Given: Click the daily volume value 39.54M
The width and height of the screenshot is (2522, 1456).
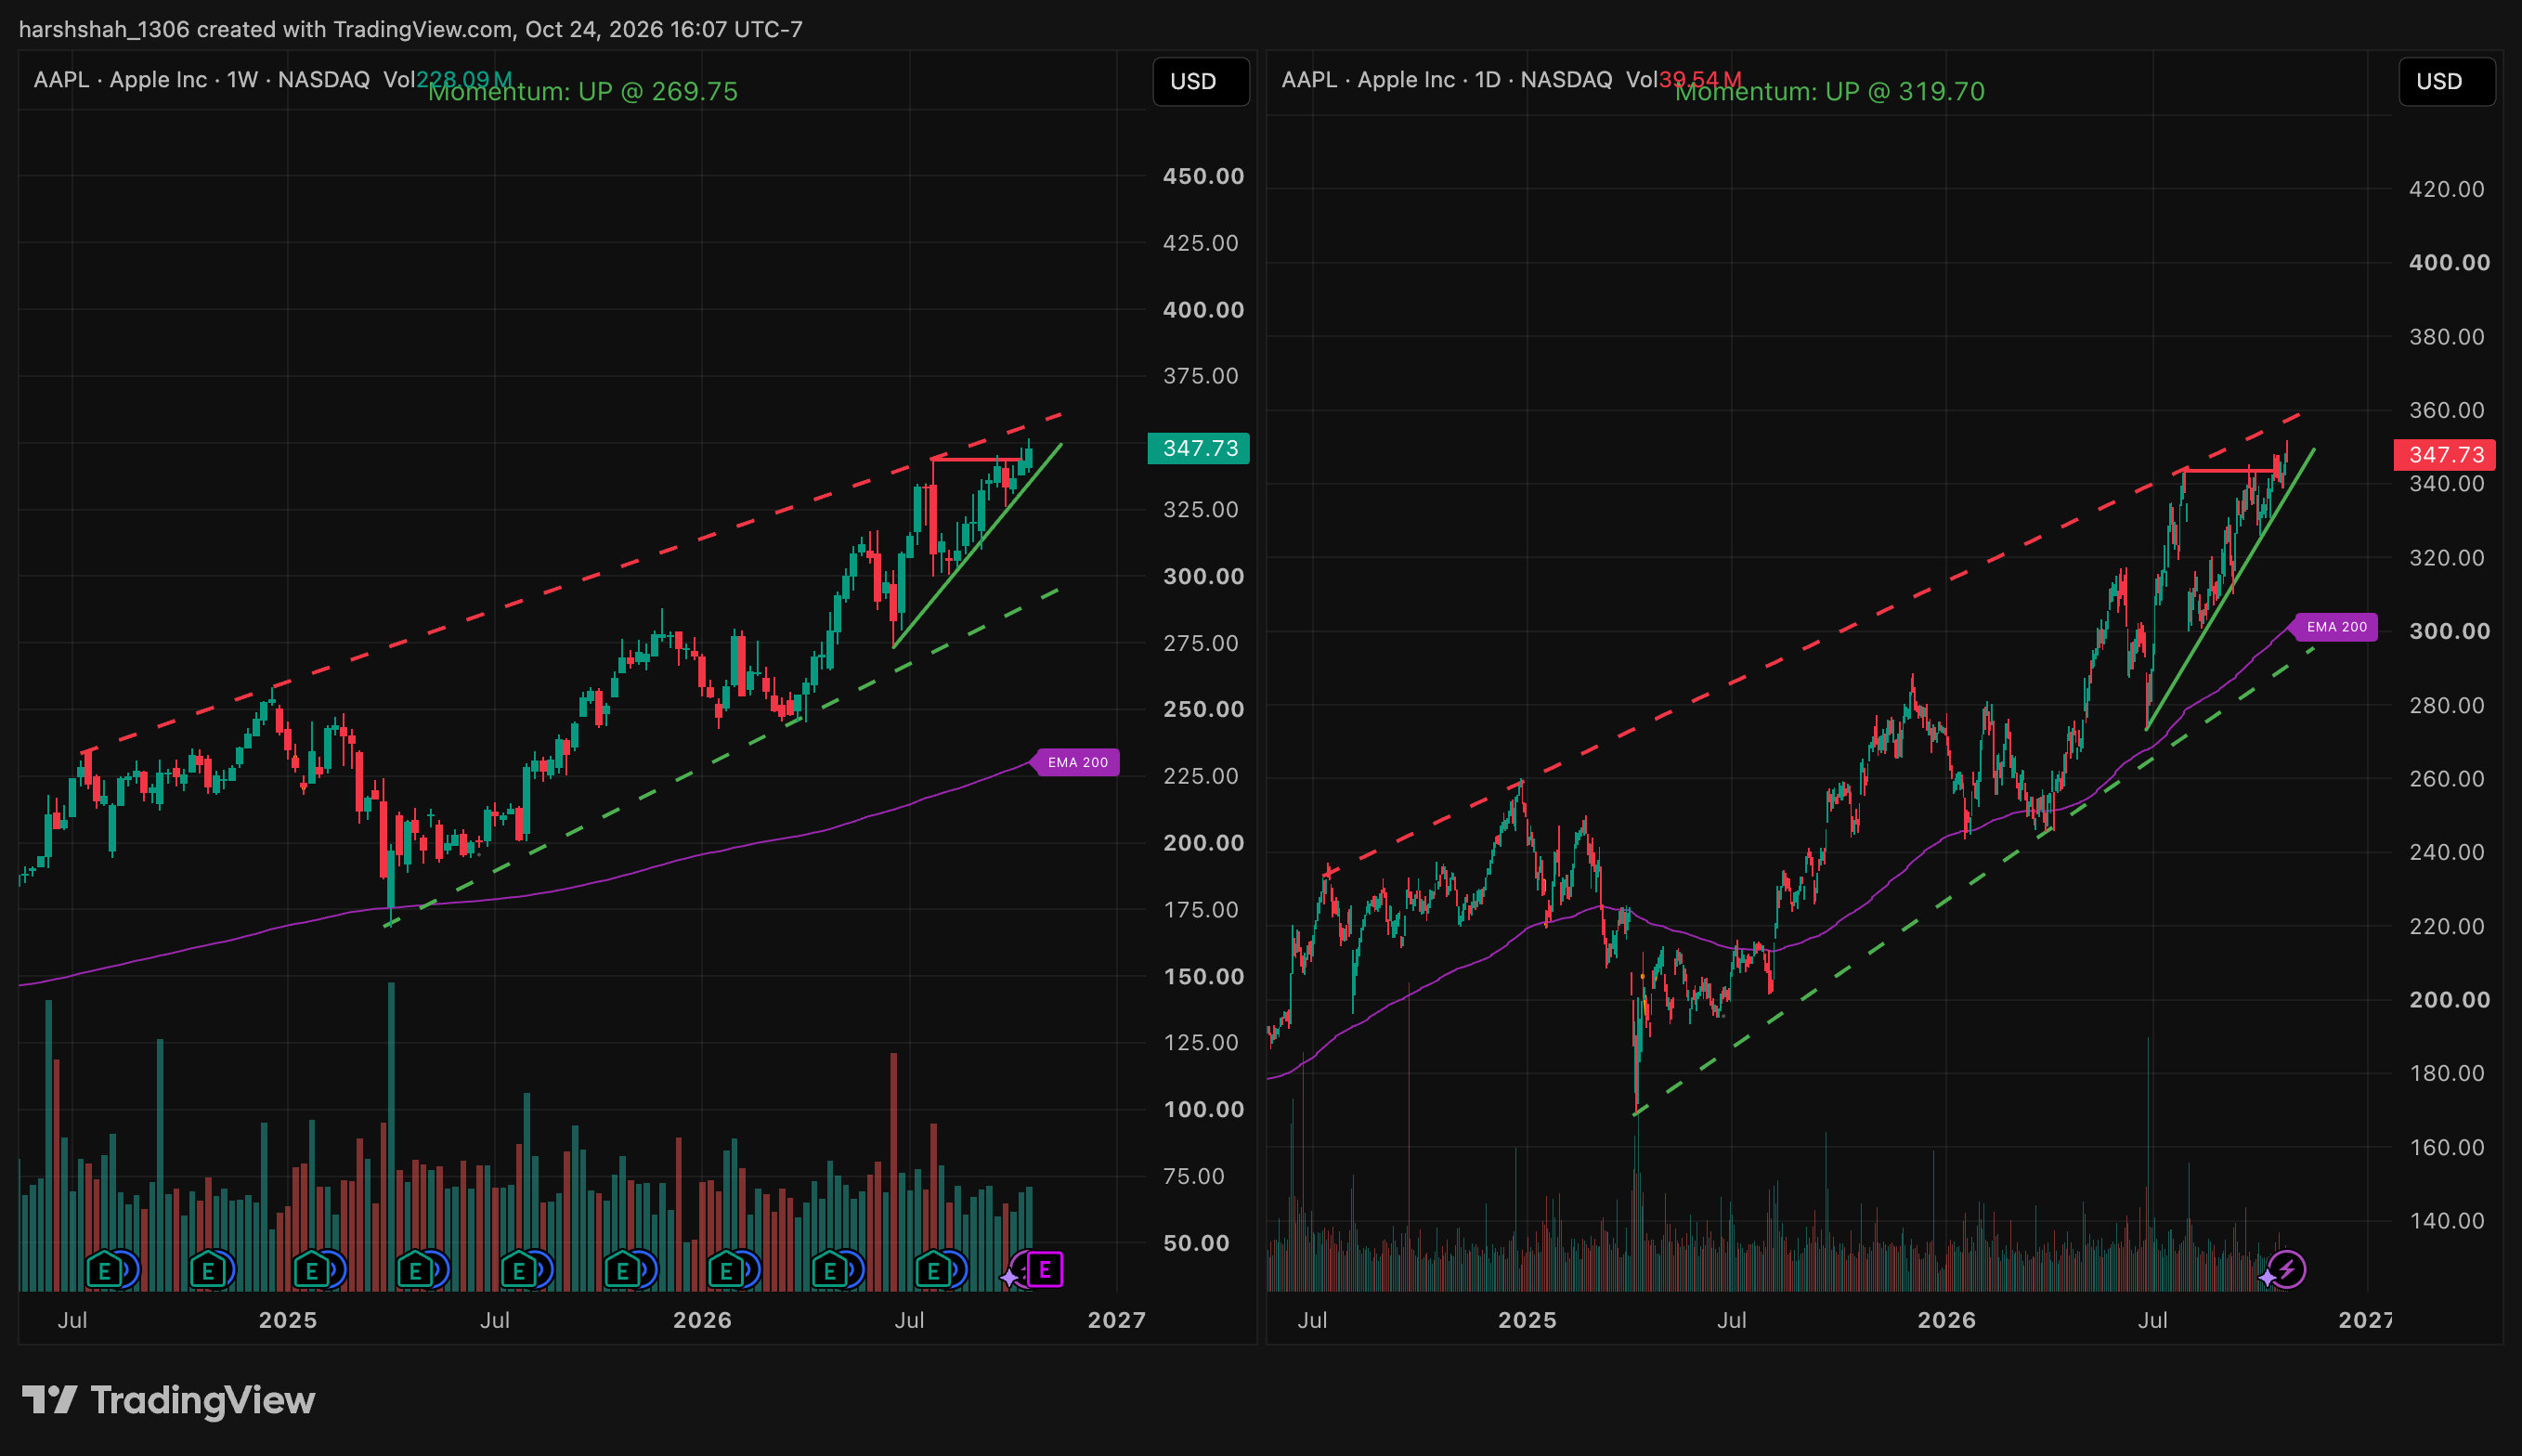Looking at the screenshot, I should [x=1700, y=79].
